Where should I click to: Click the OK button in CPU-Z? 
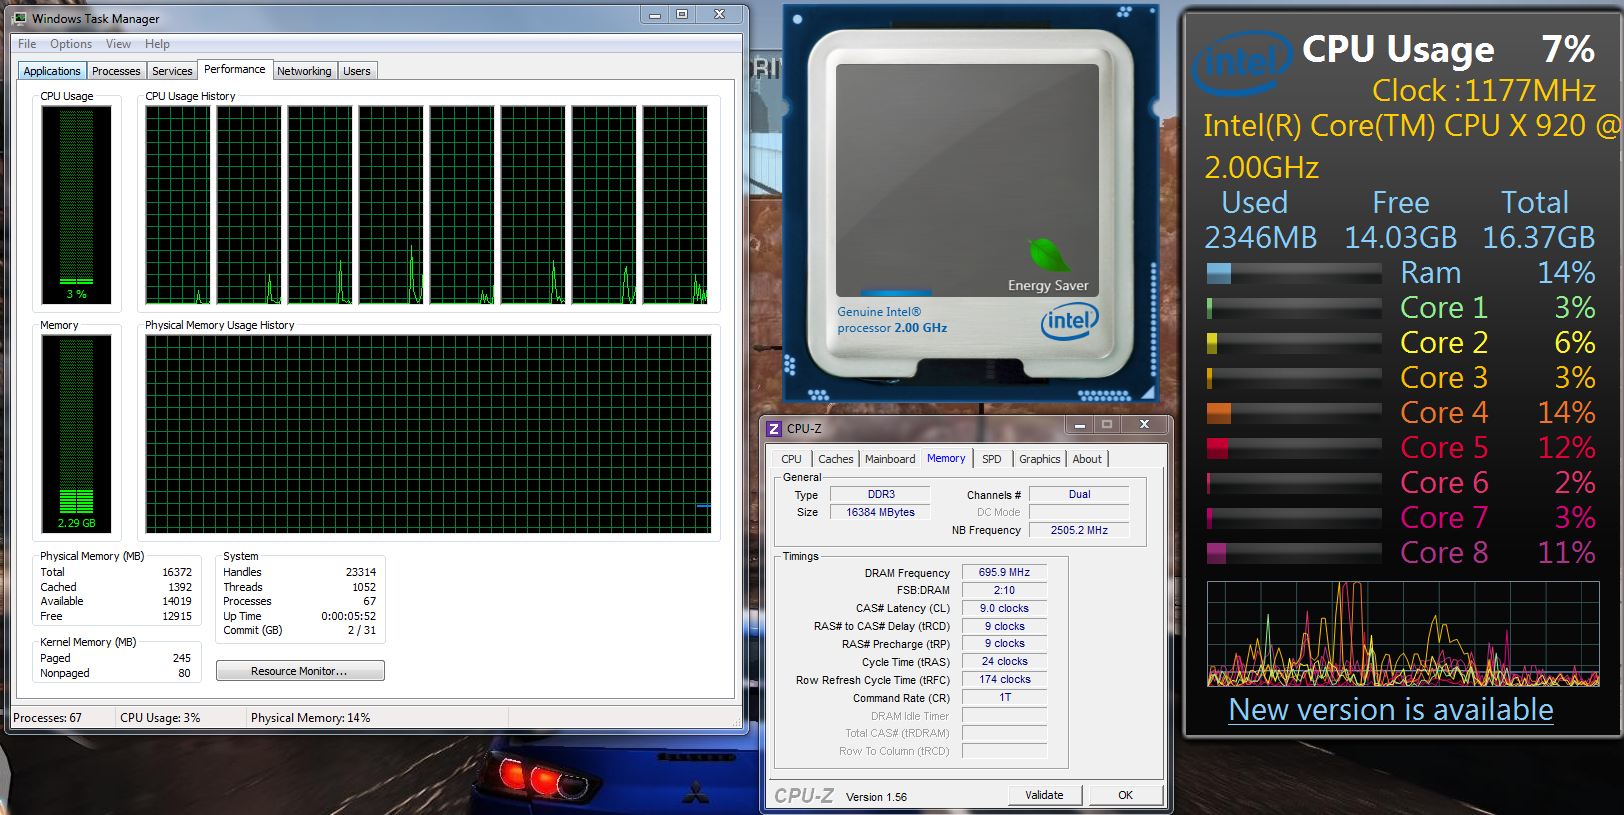click(x=1125, y=795)
